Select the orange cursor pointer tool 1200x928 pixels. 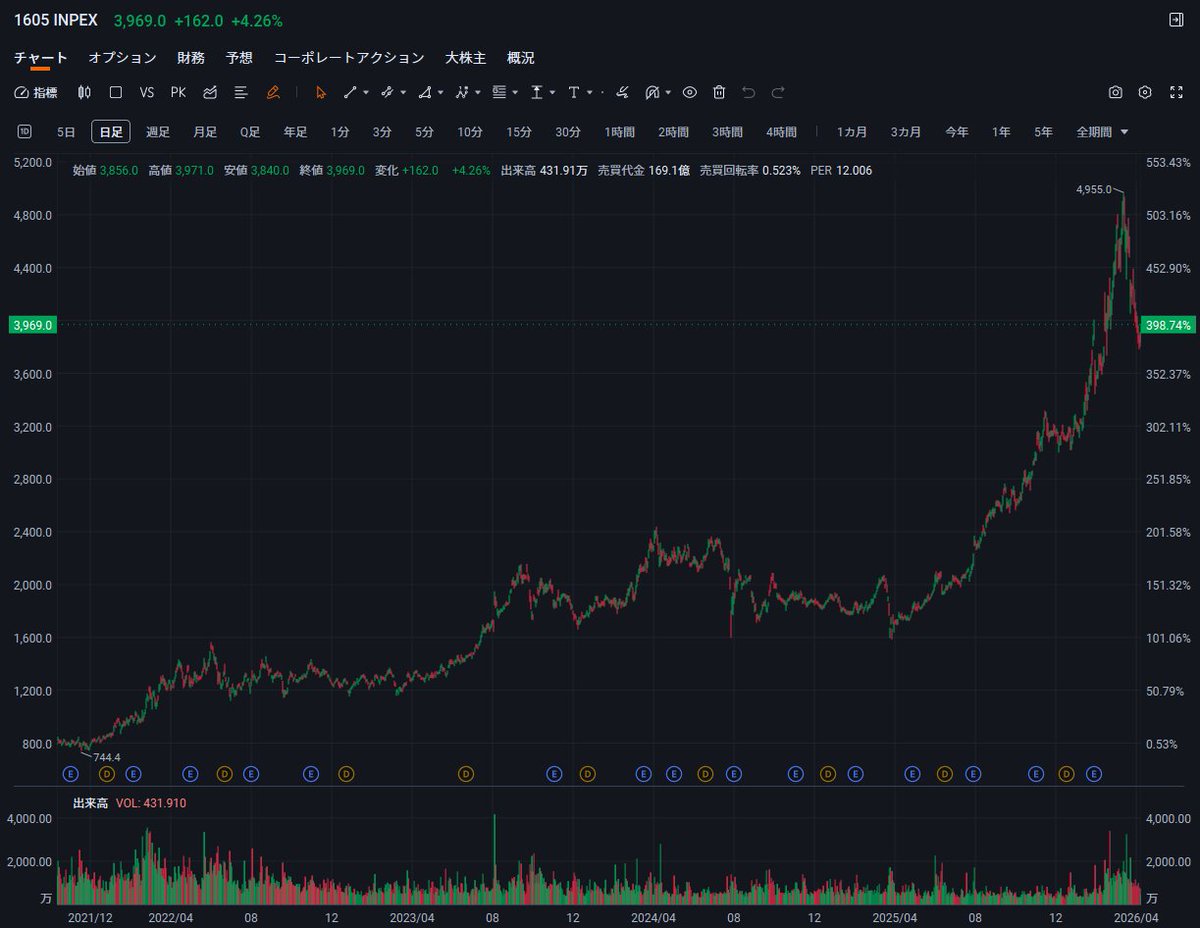pyautogui.click(x=321, y=92)
